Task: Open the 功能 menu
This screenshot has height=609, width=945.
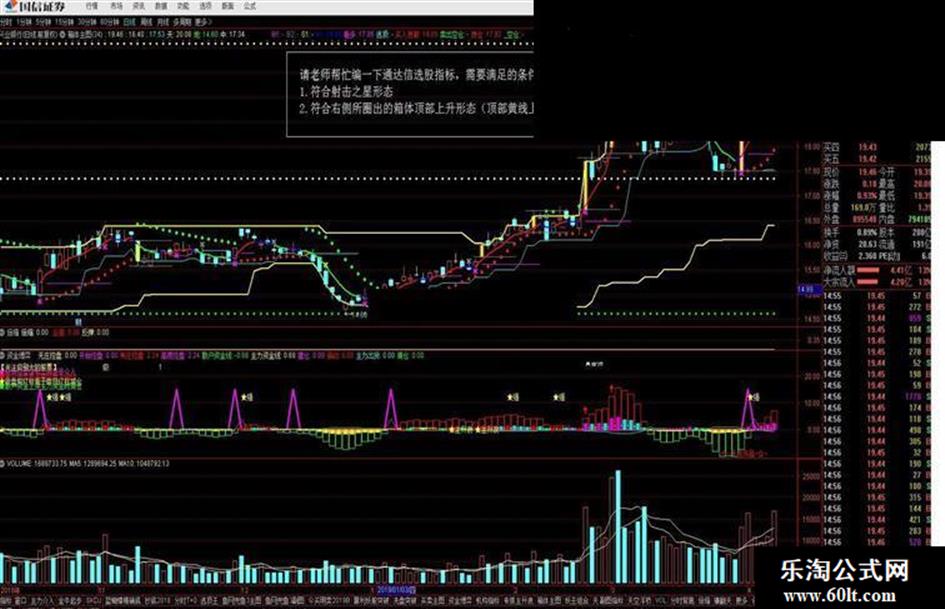Action: coord(183,6)
